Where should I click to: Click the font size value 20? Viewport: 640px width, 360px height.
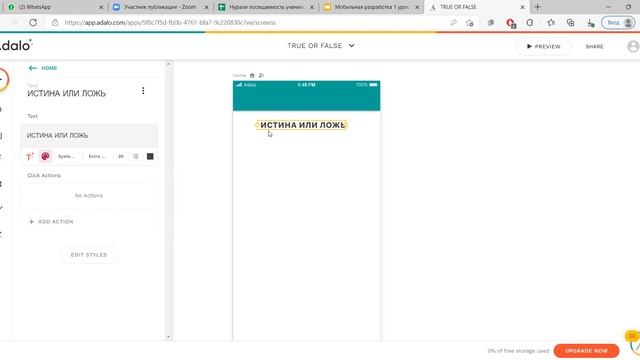pyautogui.click(x=121, y=156)
